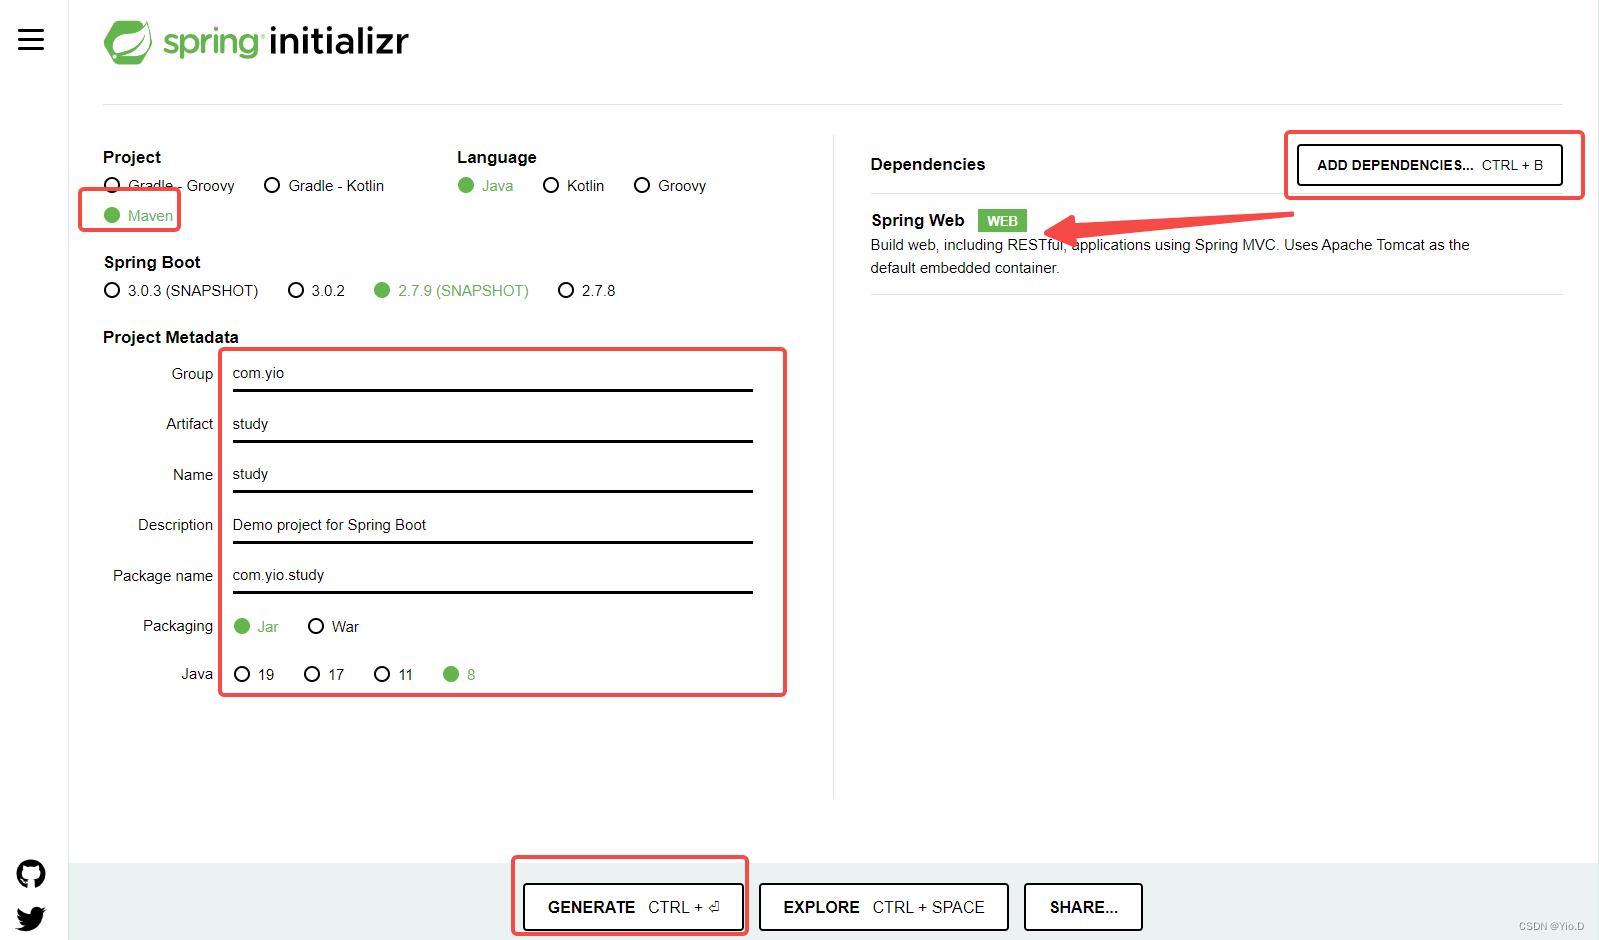Set packaging to Jar
The image size is (1599, 940).
(256, 627)
